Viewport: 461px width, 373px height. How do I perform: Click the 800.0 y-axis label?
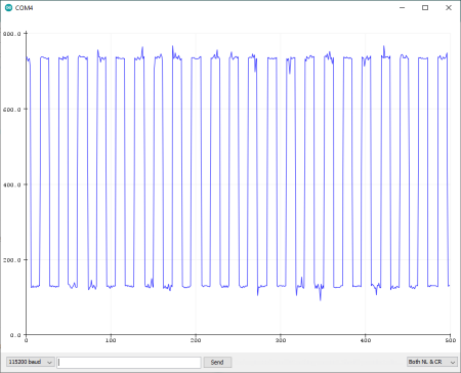(x=12, y=34)
